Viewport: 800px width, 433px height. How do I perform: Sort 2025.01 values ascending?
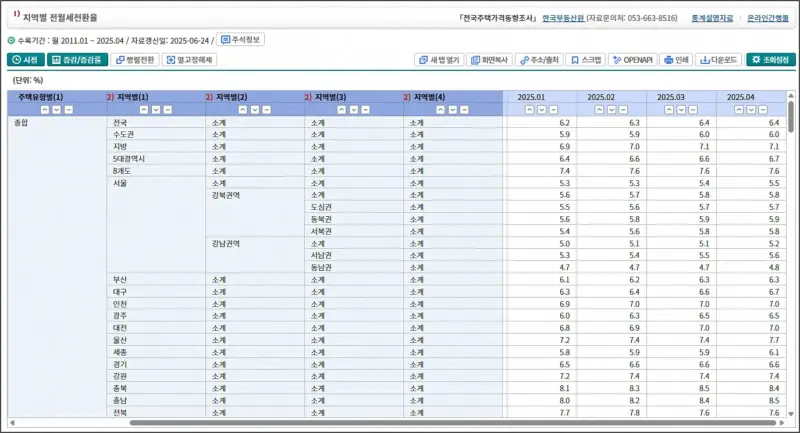pyautogui.click(x=530, y=110)
